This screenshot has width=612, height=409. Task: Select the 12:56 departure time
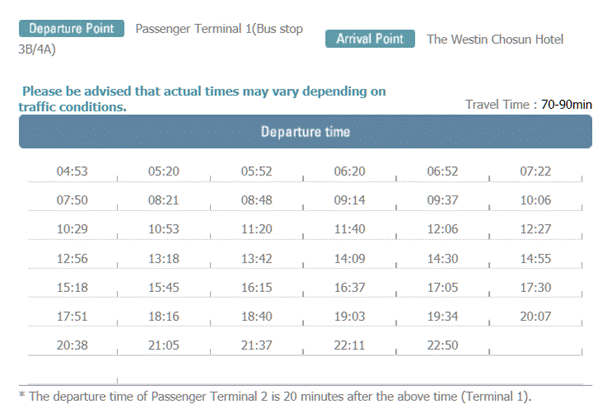pos(71,258)
